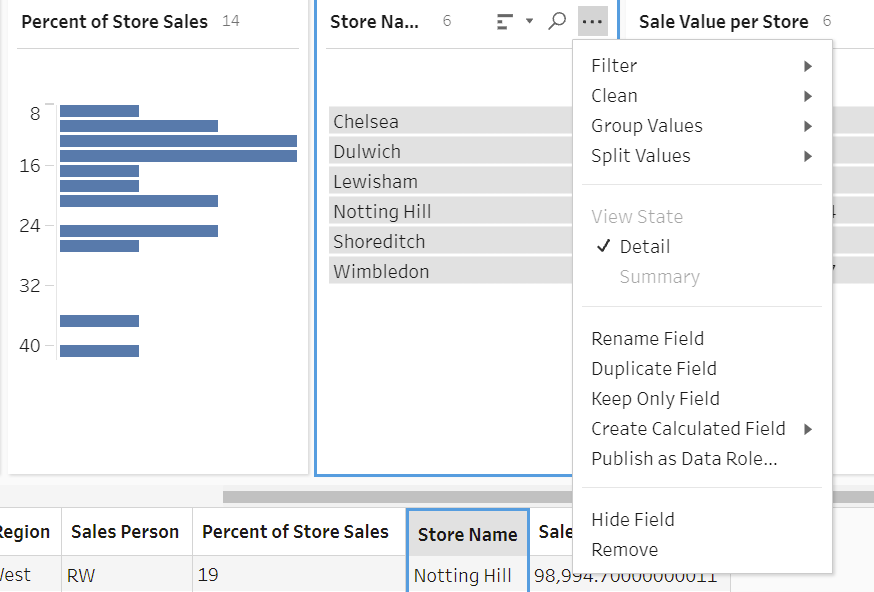Click the search magnifier icon
Screen dimensions: 874x592
(557, 21)
